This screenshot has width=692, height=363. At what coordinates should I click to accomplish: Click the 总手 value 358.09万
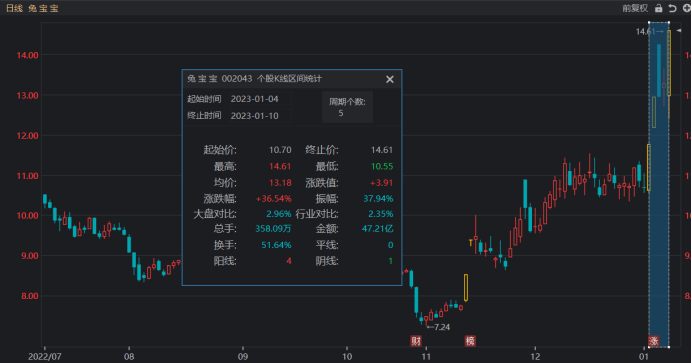point(273,228)
